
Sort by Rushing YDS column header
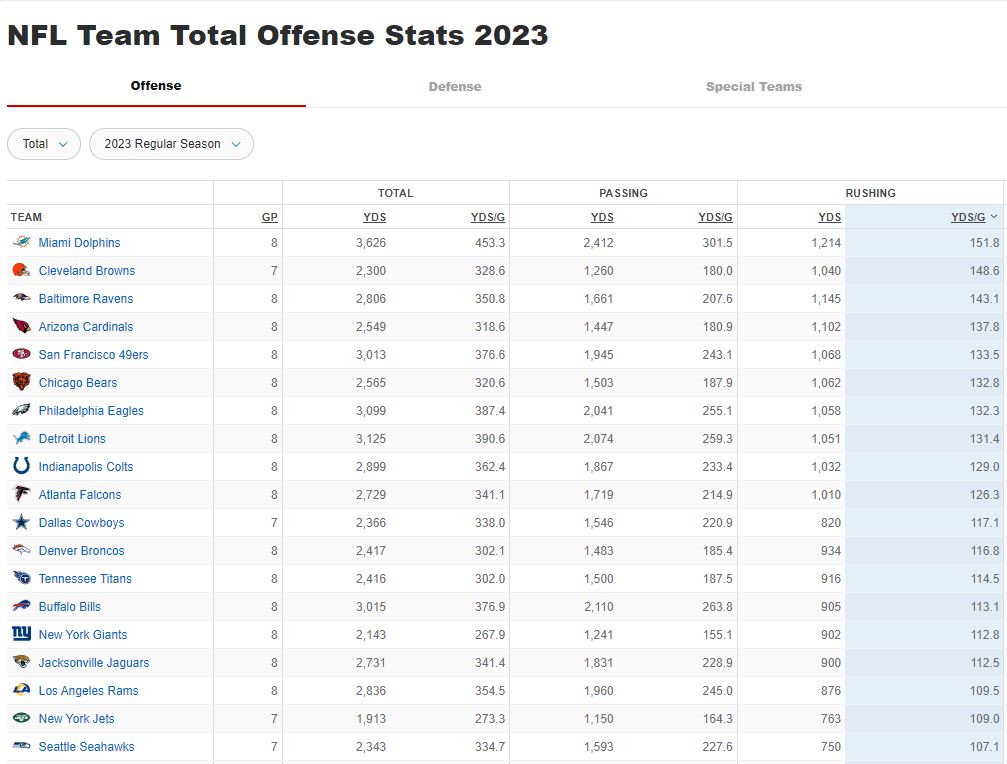point(829,217)
